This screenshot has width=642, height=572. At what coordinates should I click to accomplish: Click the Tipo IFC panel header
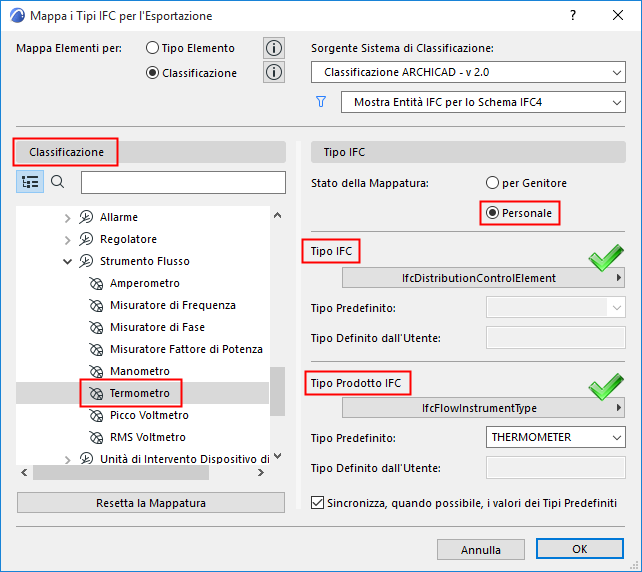[468, 152]
